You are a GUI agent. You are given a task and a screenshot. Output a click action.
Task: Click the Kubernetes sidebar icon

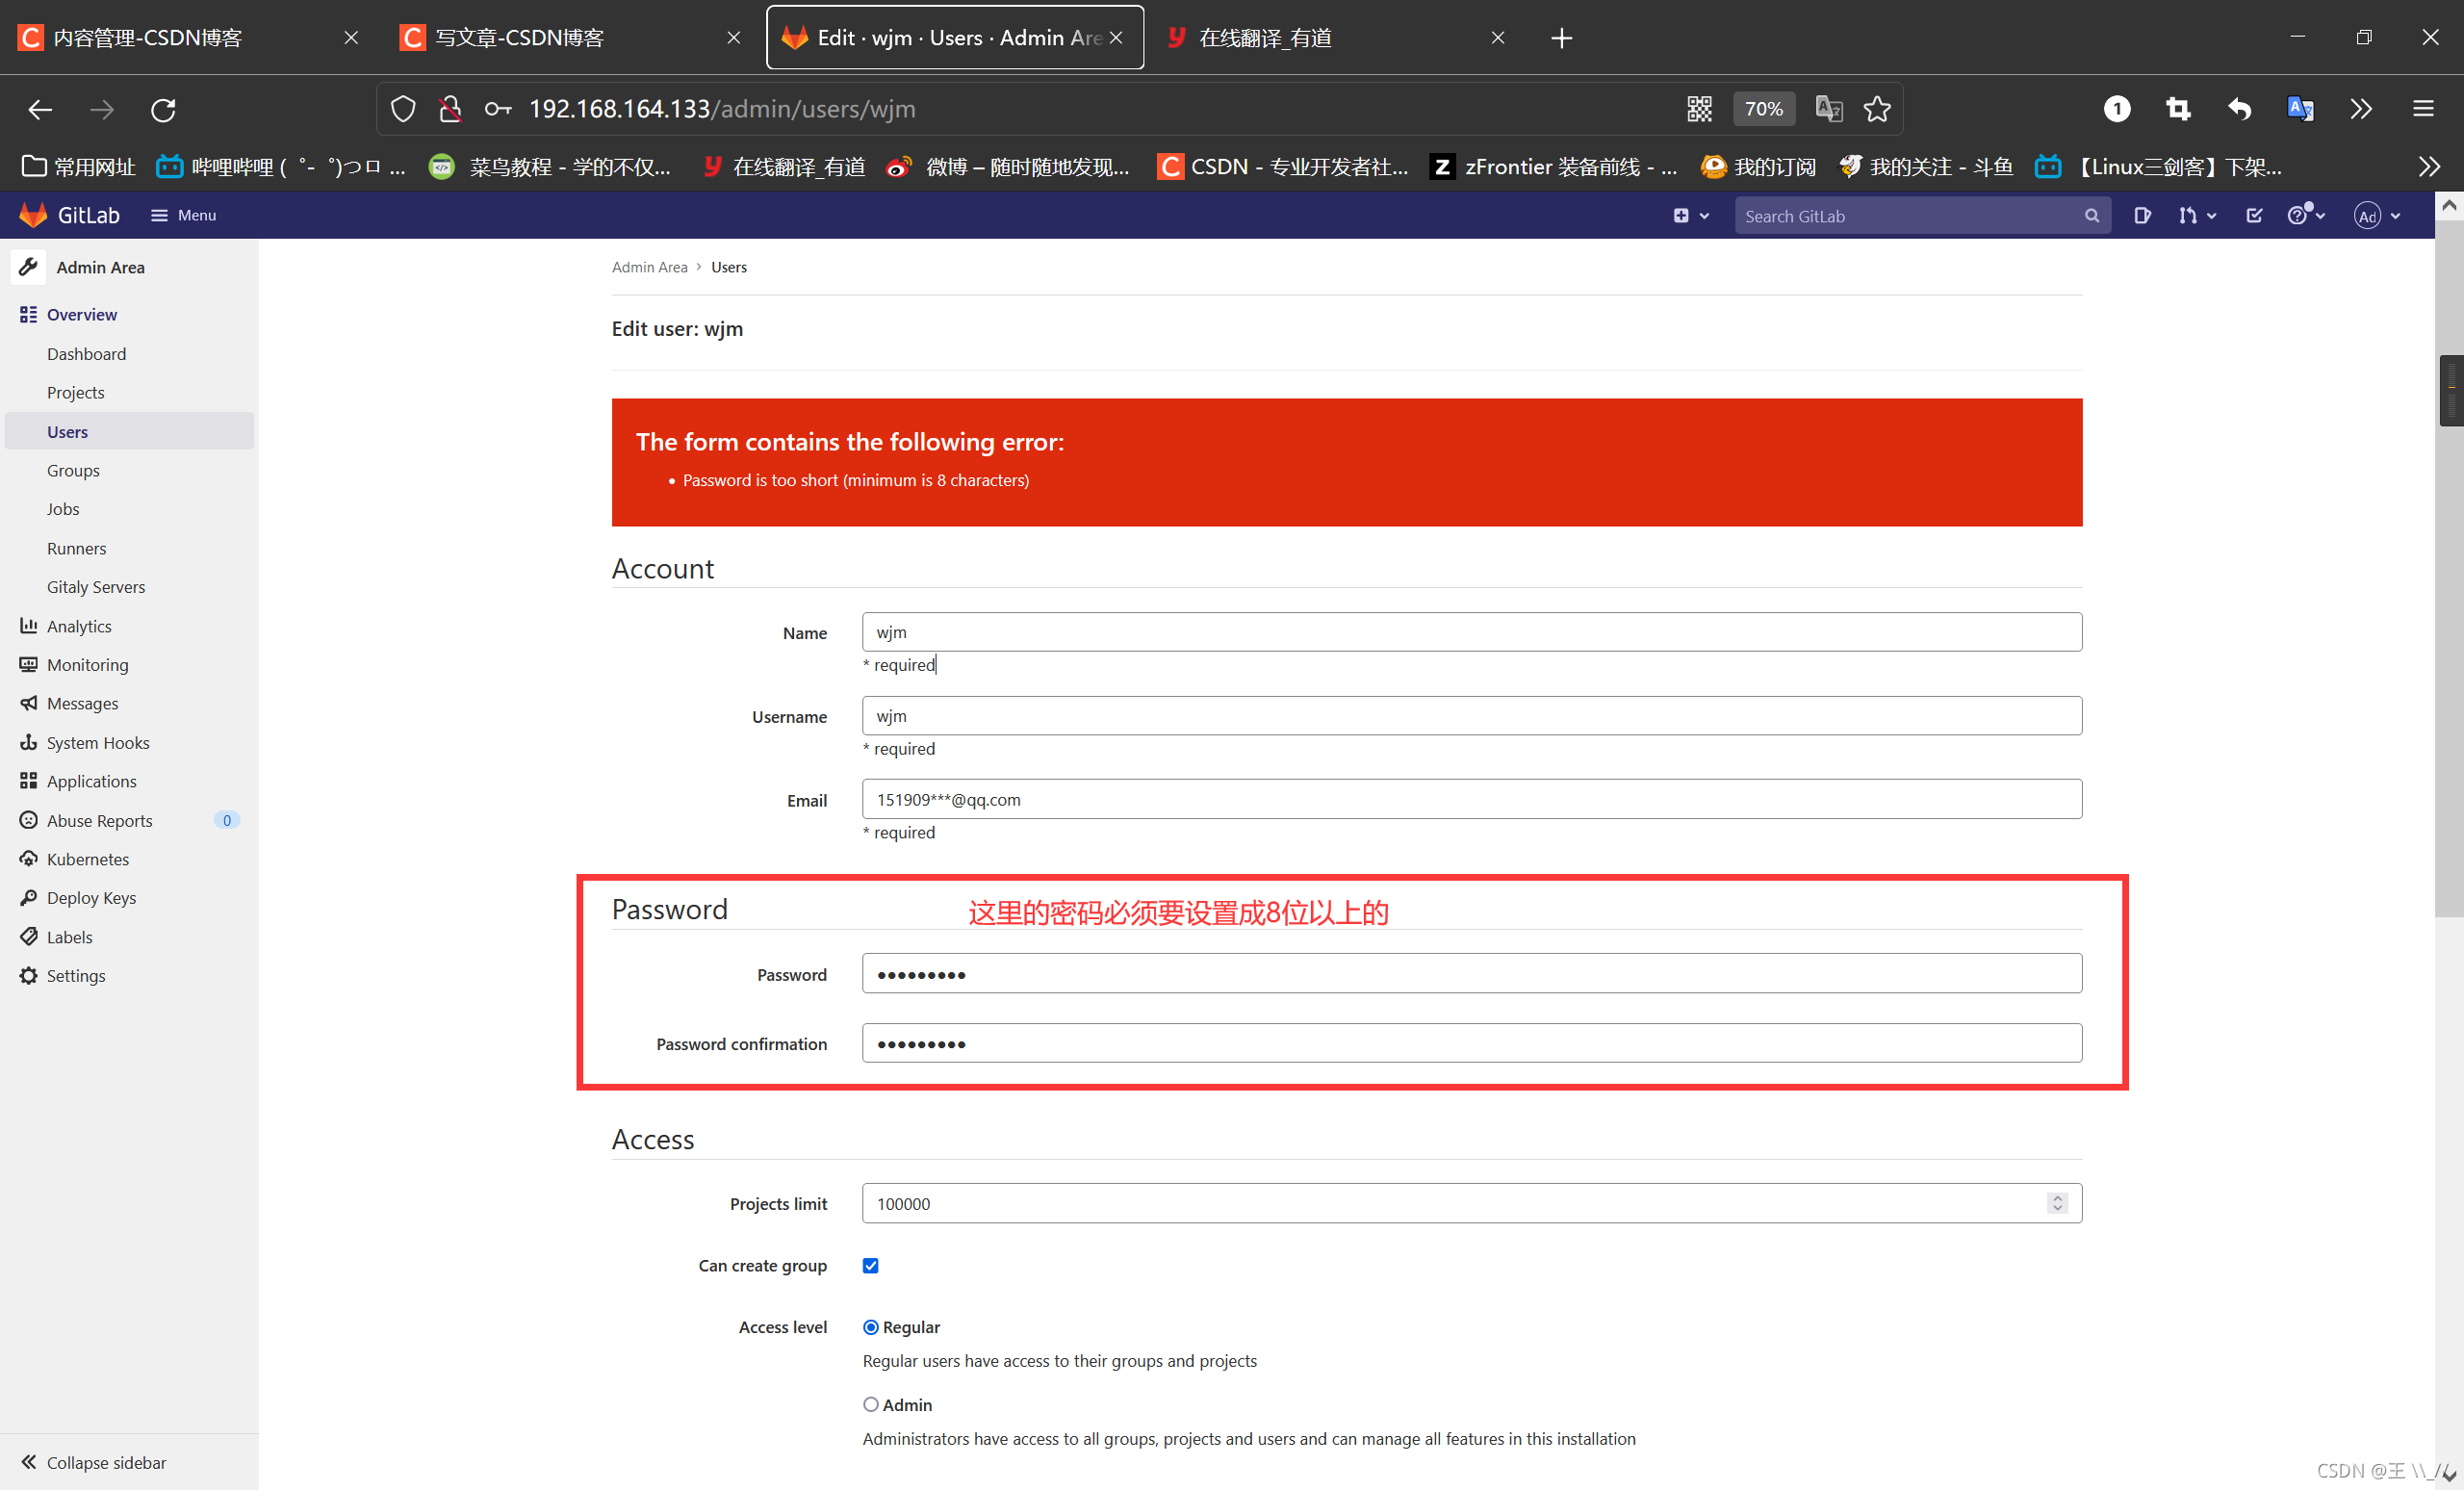coord(28,859)
